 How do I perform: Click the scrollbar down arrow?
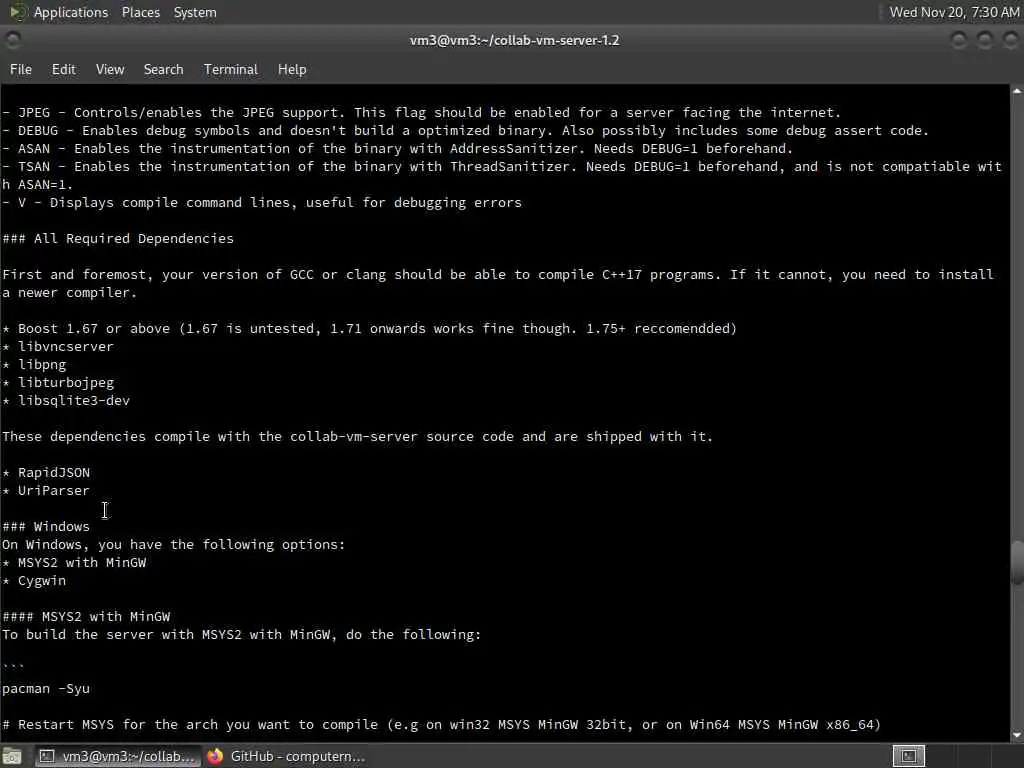pyautogui.click(x=1017, y=735)
